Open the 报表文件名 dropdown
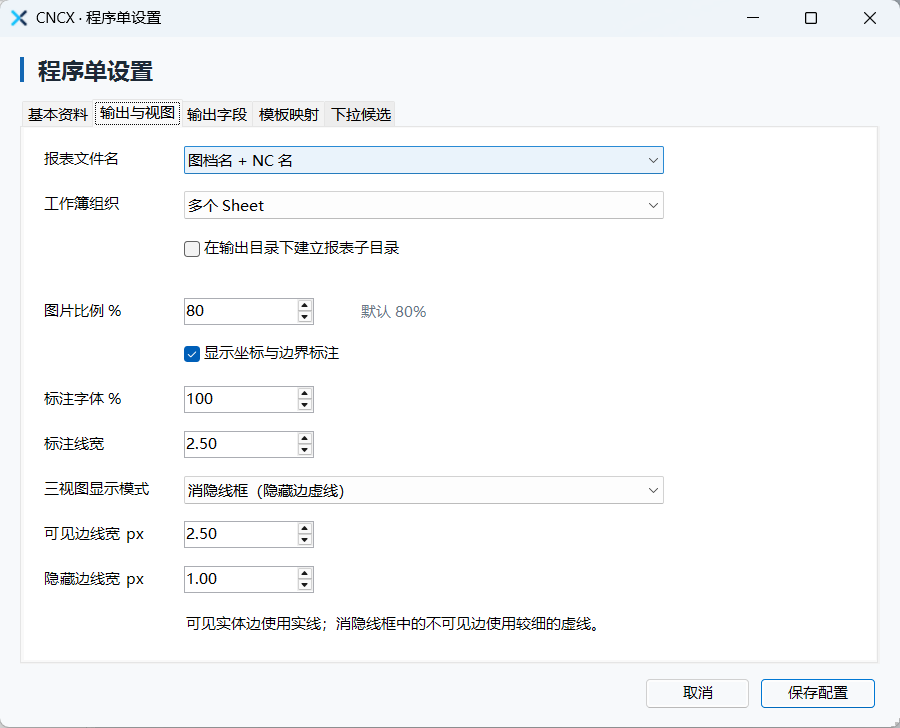The height and width of the screenshot is (728, 900). click(424, 160)
